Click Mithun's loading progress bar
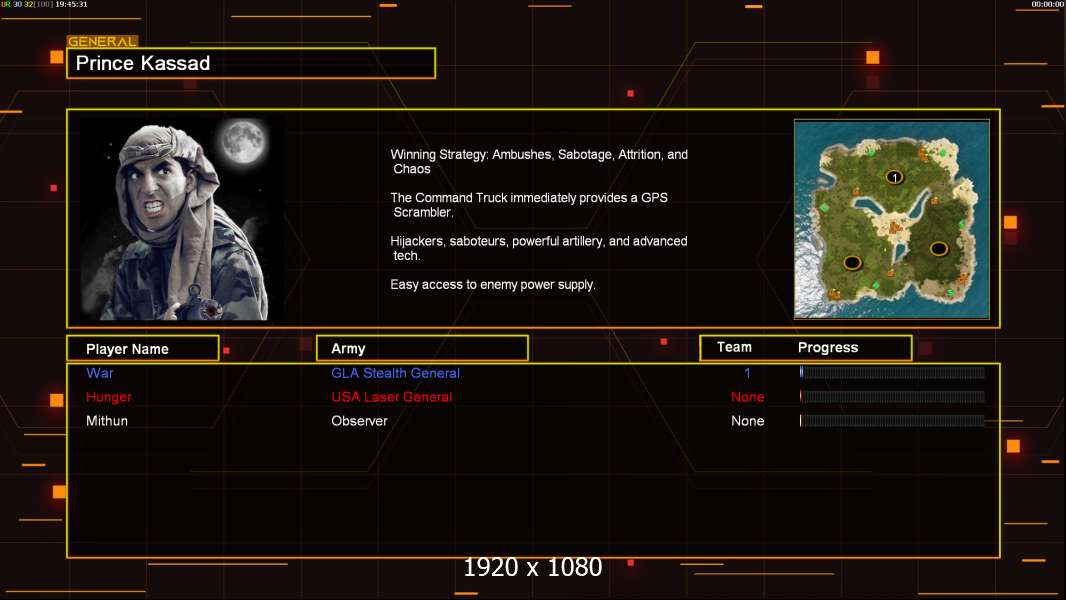1066x600 pixels. [892, 421]
